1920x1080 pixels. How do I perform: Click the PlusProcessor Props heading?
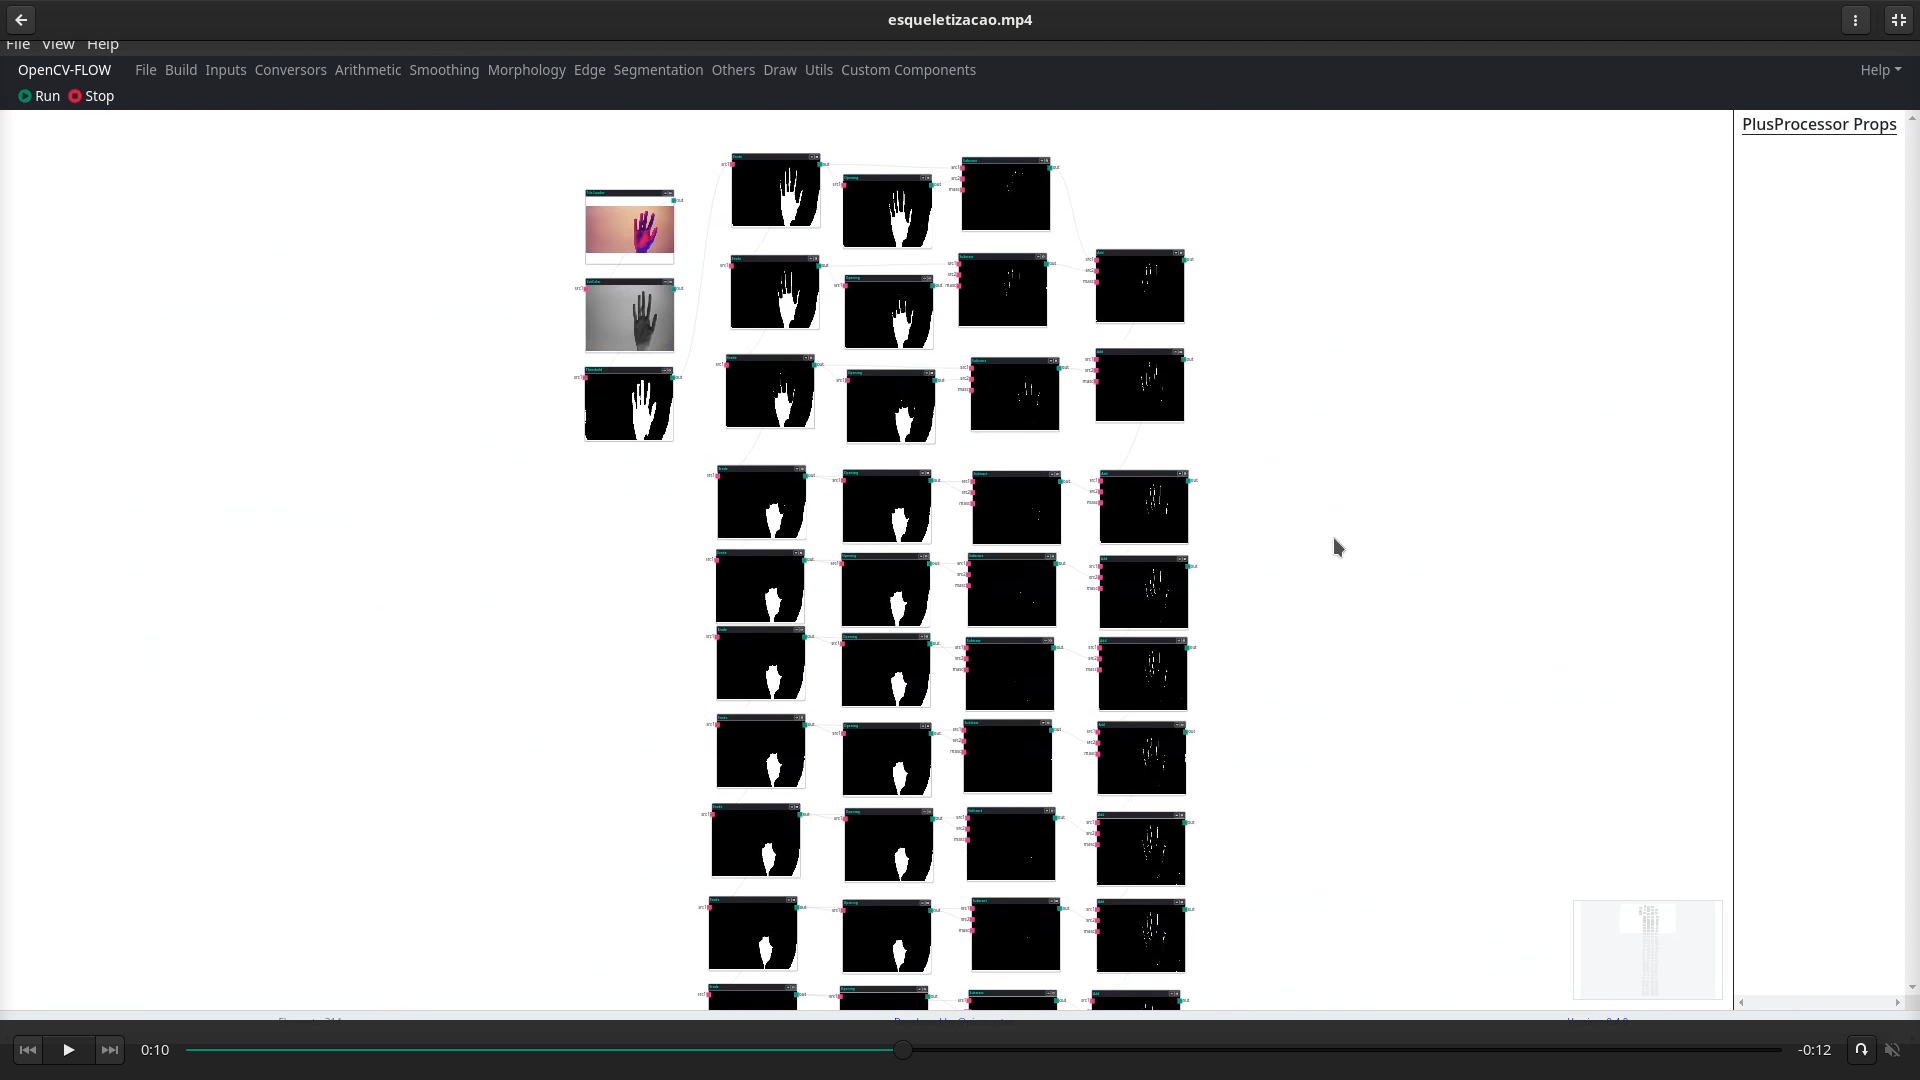1819,124
